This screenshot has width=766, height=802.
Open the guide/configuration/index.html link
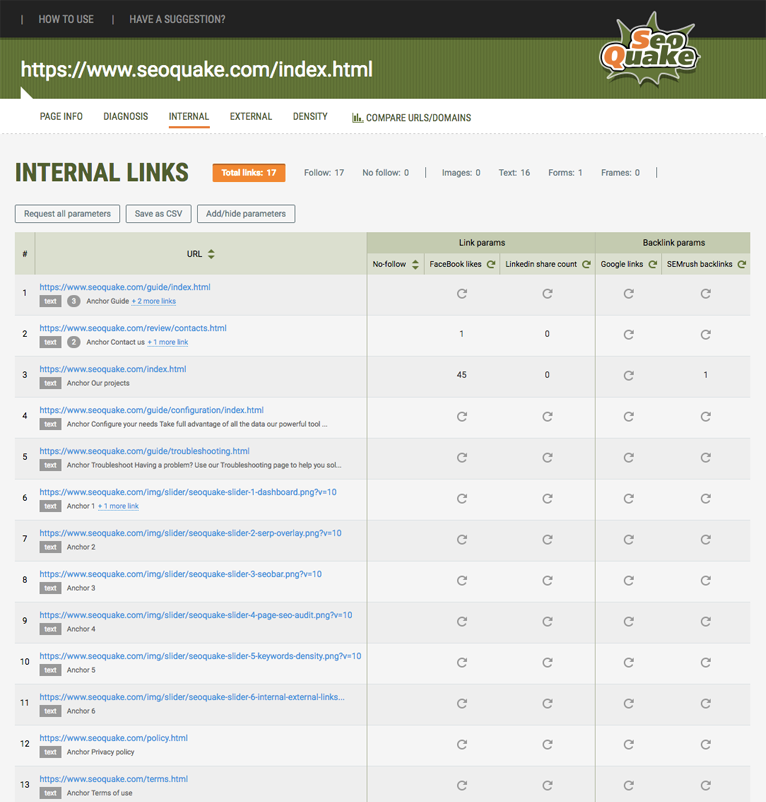pos(151,410)
